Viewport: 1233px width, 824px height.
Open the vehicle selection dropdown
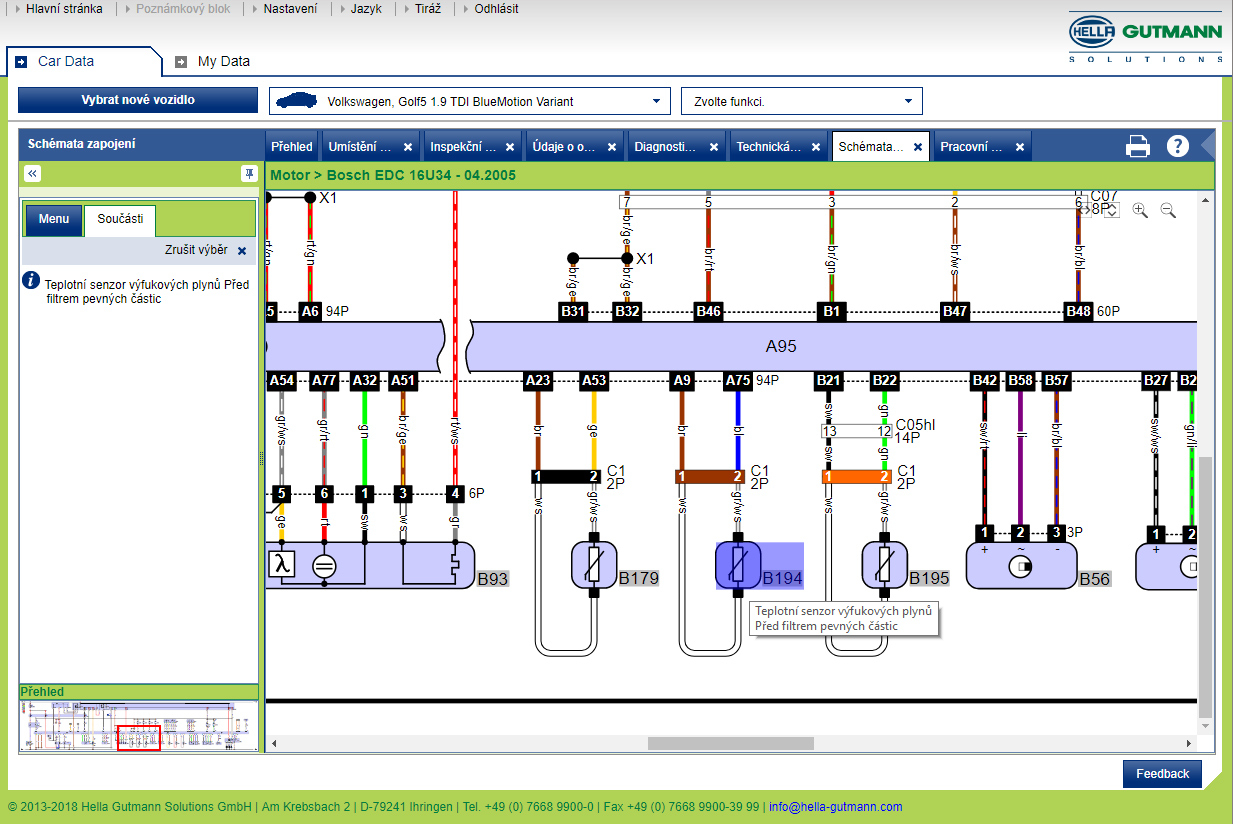coord(470,101)
